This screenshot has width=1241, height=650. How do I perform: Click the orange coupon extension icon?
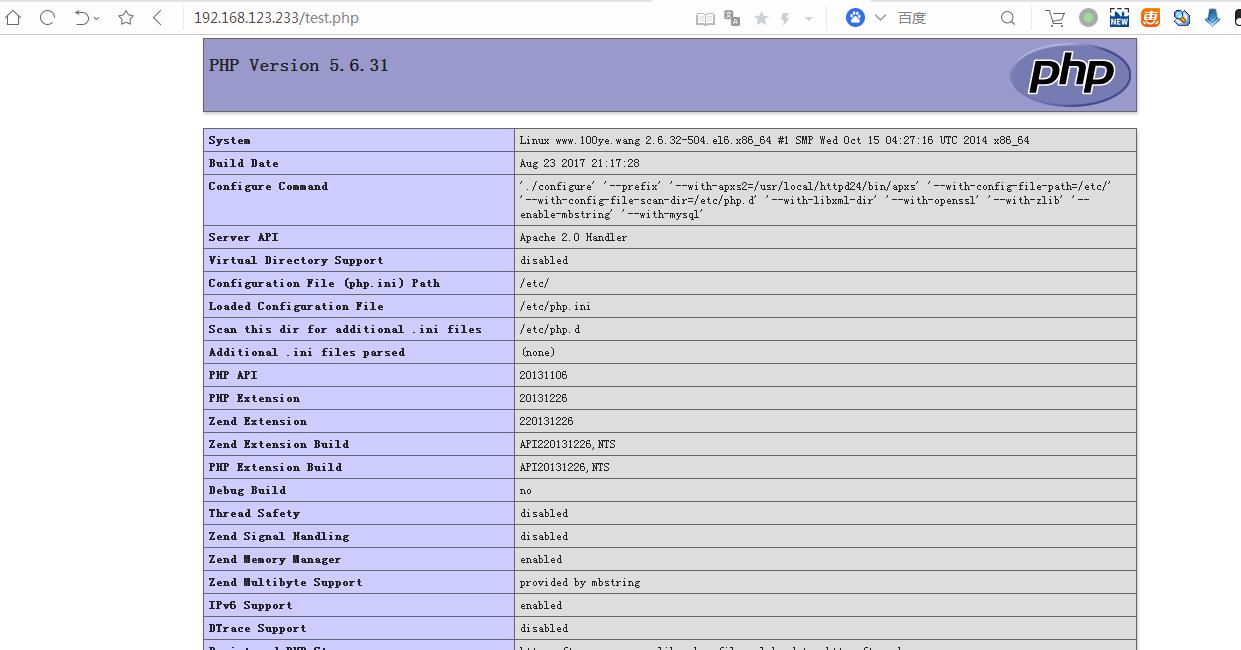[x=1151, y=18]
